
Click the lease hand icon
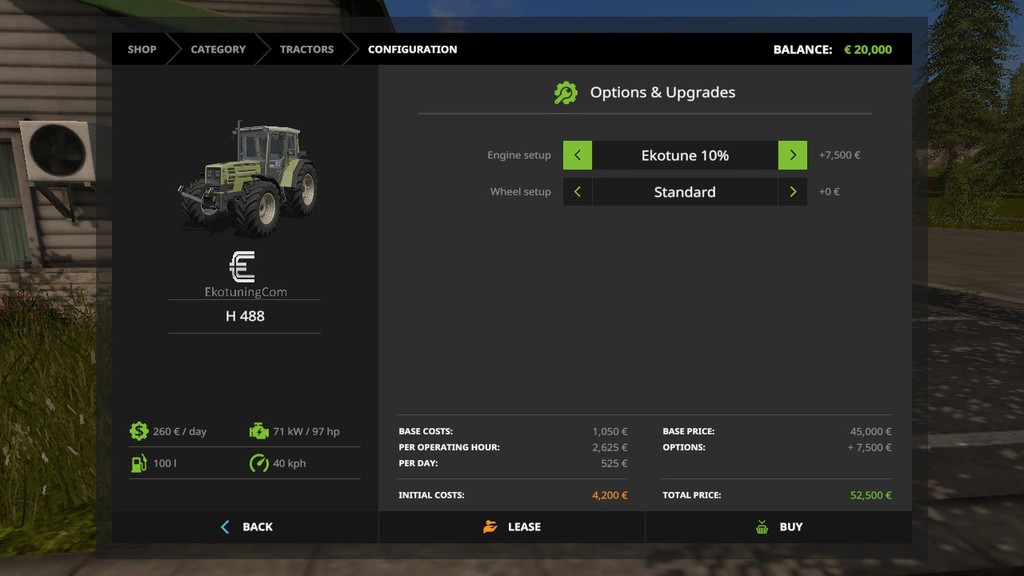490,527
